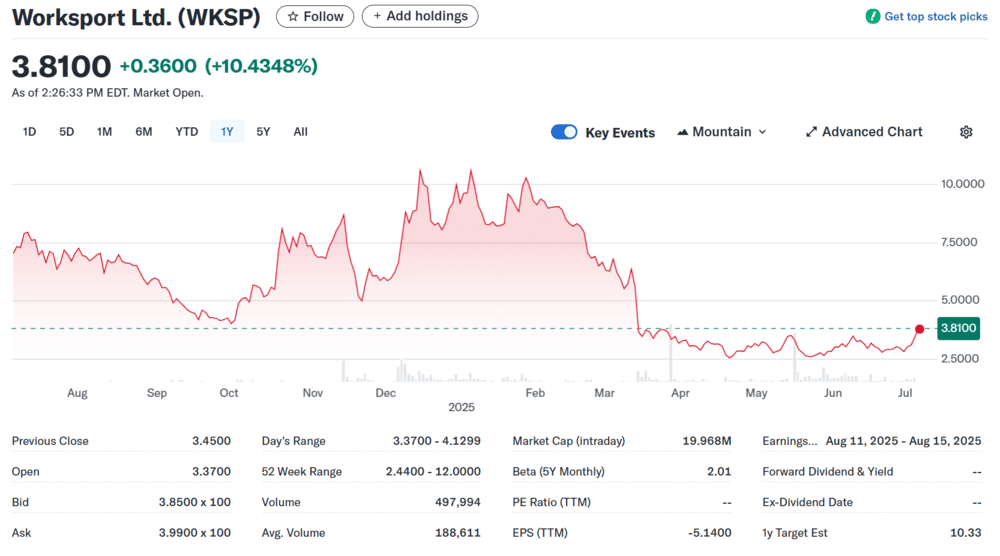Select the 1Y time range tab
1000x556 pixels.
pyautogui.click(x=227, y=132)
